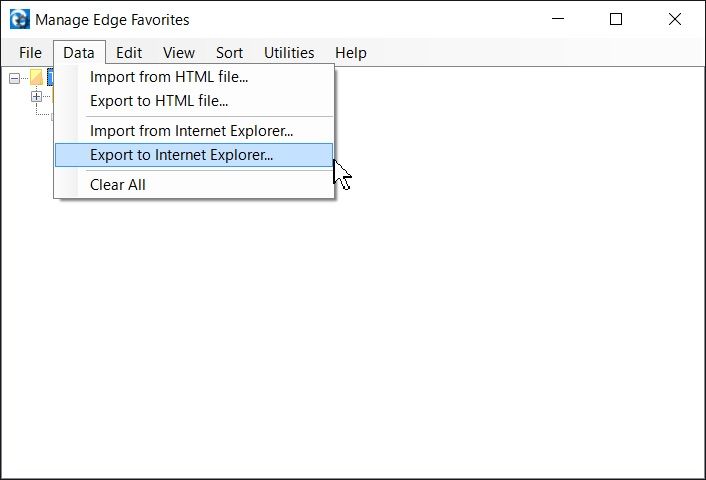Choose Clear All in Data menu
706x480 pixels.
click(194, 185)
